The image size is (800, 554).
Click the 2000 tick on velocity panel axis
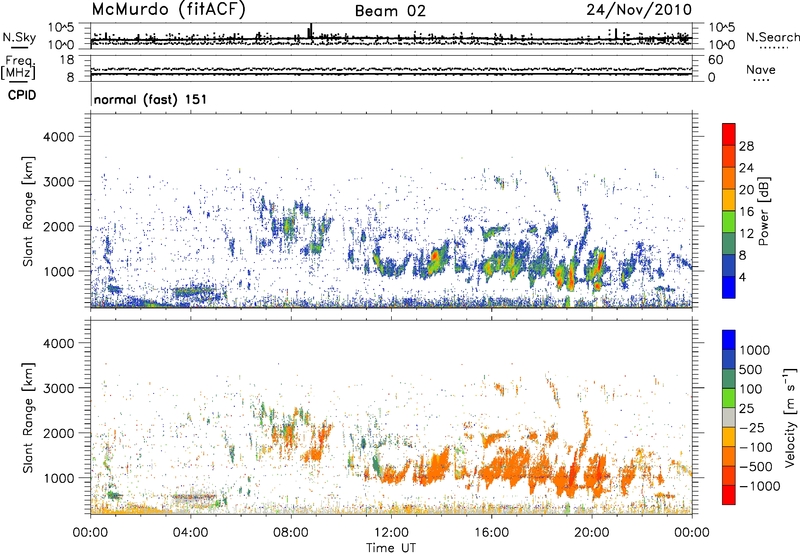pyautogui.click(x=58, y=433)
